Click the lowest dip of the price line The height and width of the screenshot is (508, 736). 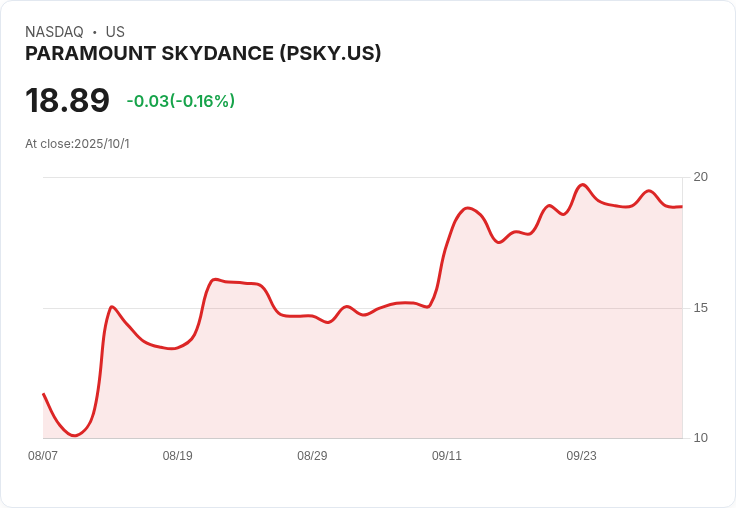[x=74, y=435]
